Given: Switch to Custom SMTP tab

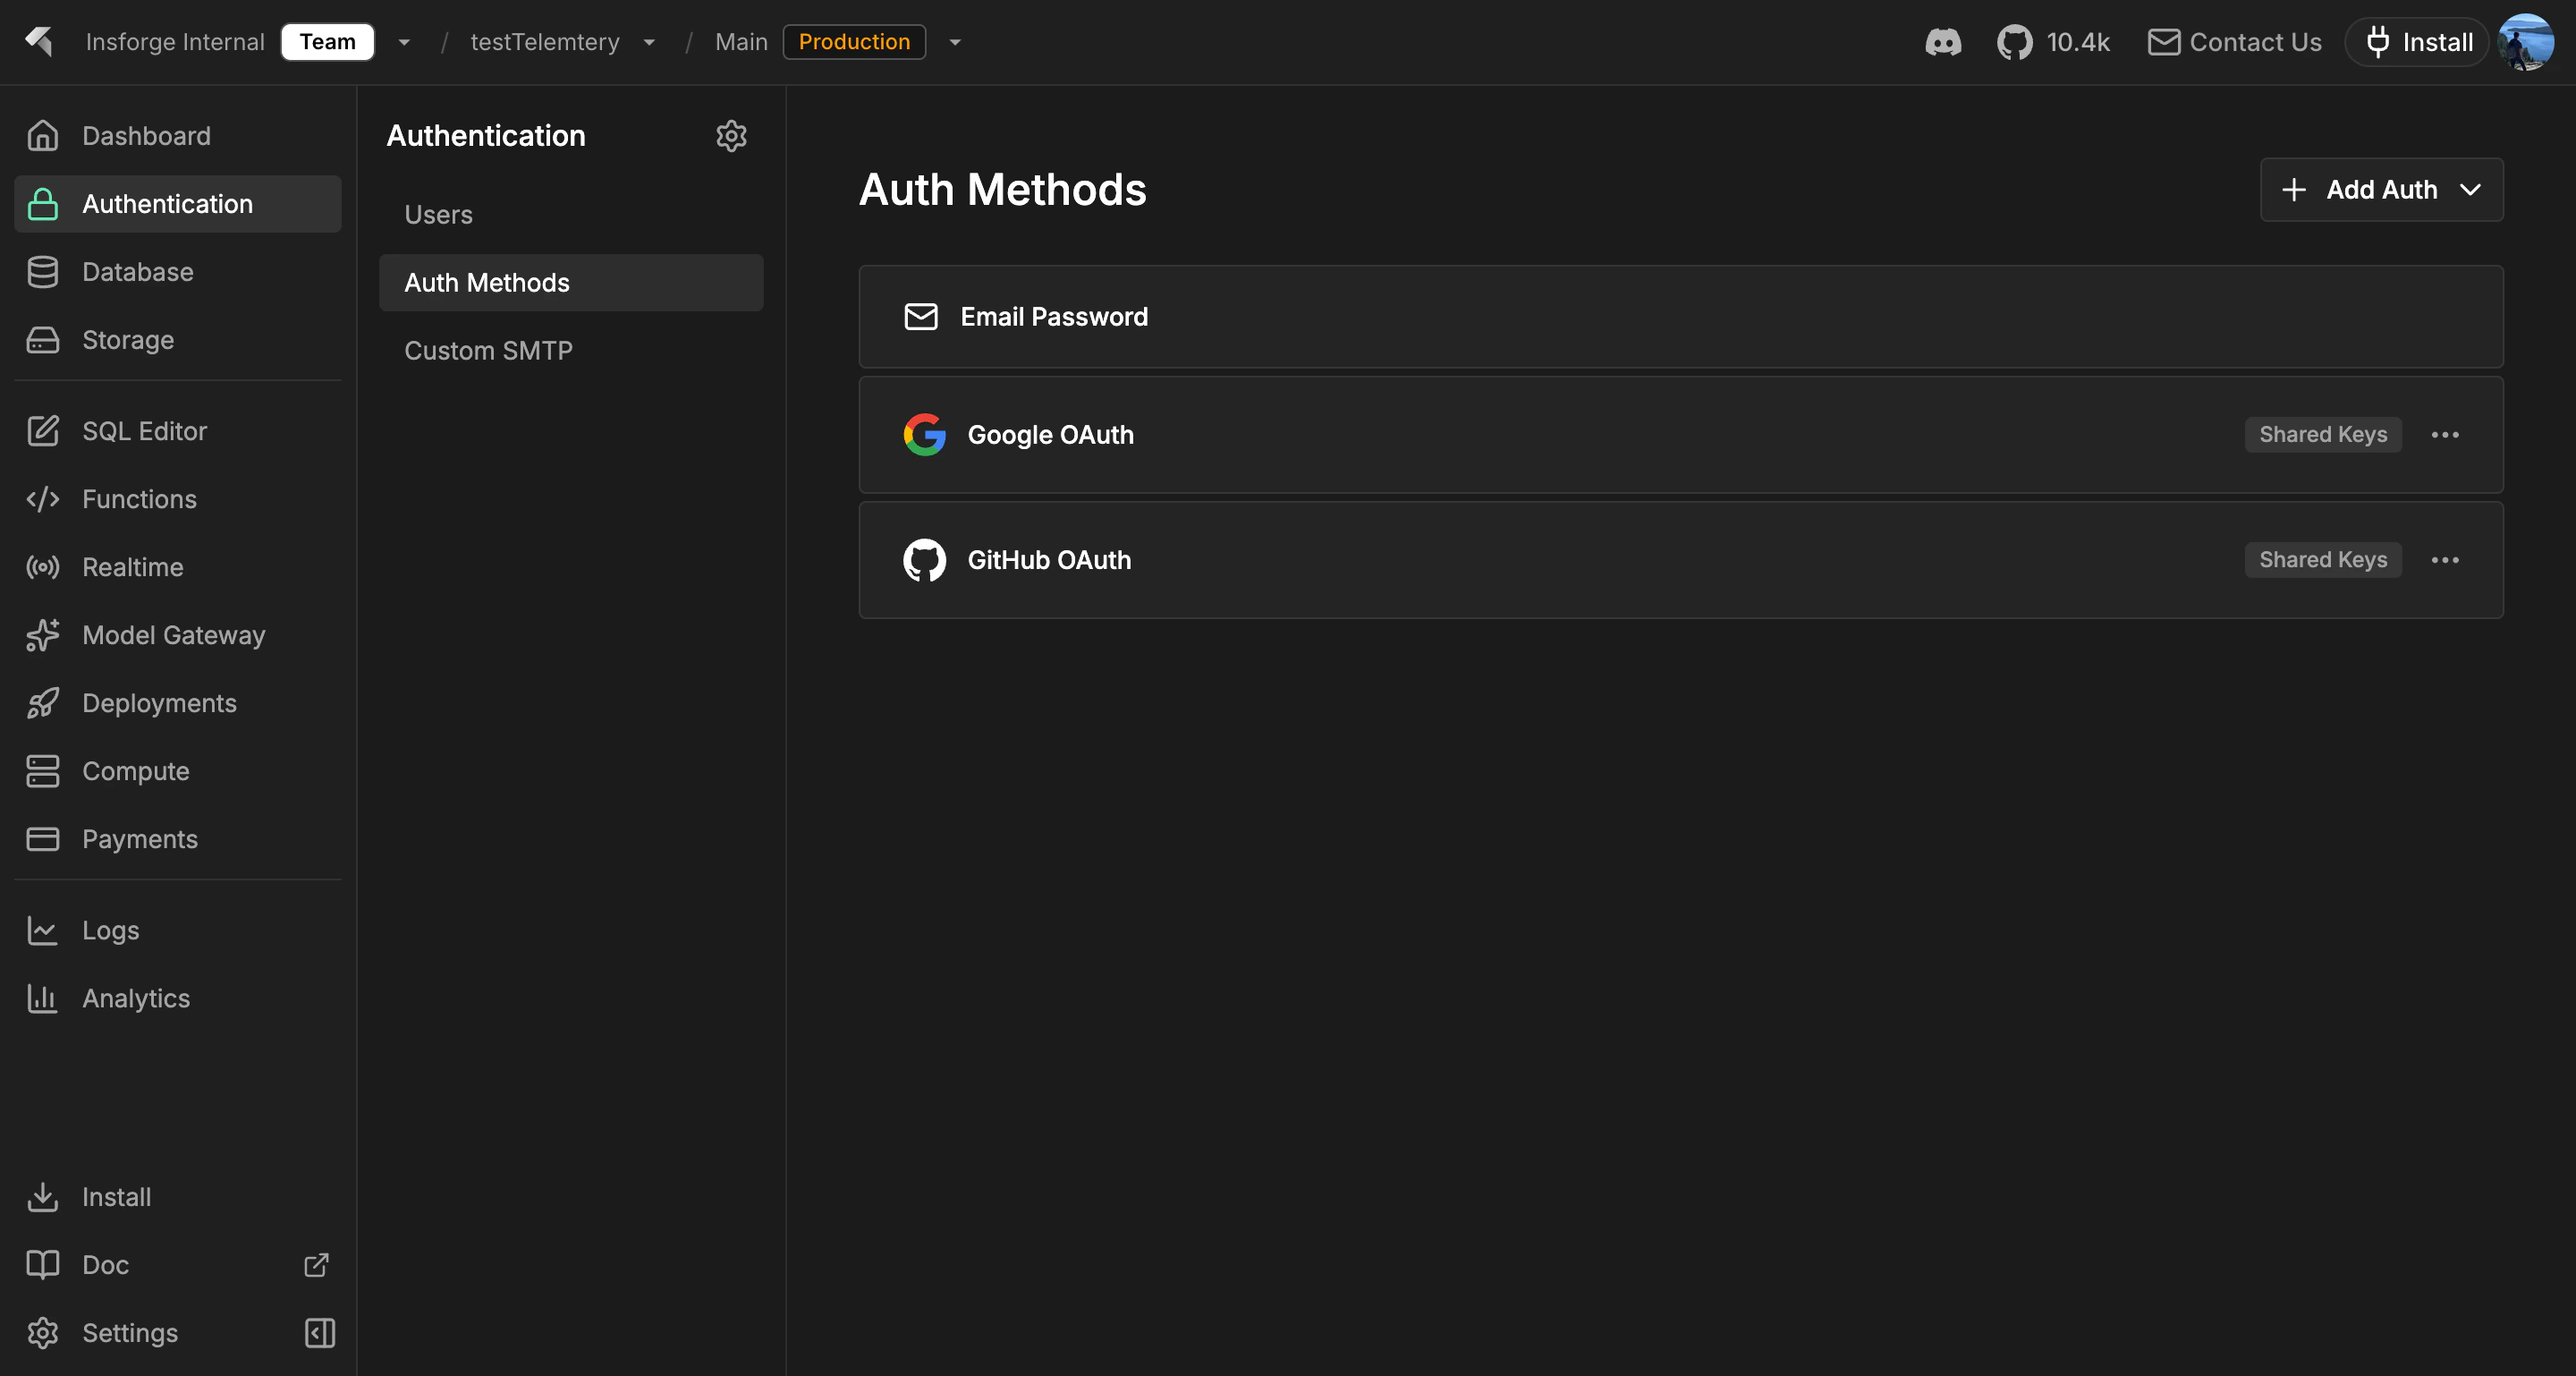Looking at the screenshot, I should click(x=571, y=351).
